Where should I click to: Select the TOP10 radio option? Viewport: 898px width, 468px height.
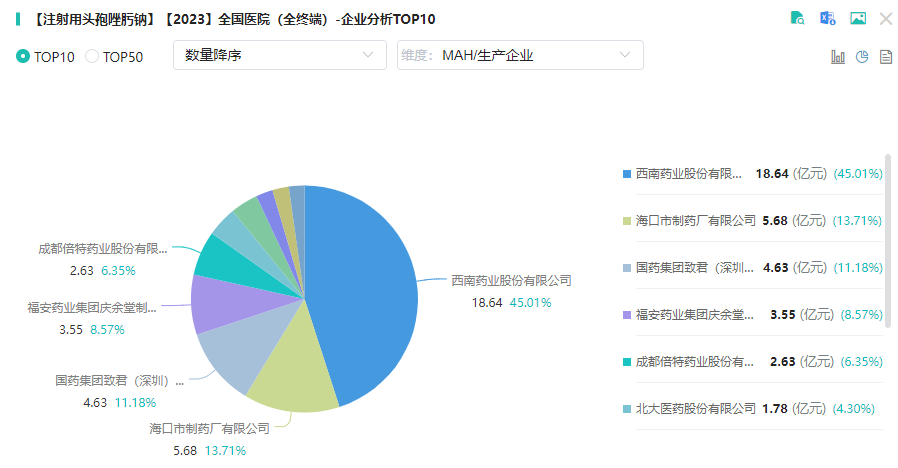click(23, 56)
